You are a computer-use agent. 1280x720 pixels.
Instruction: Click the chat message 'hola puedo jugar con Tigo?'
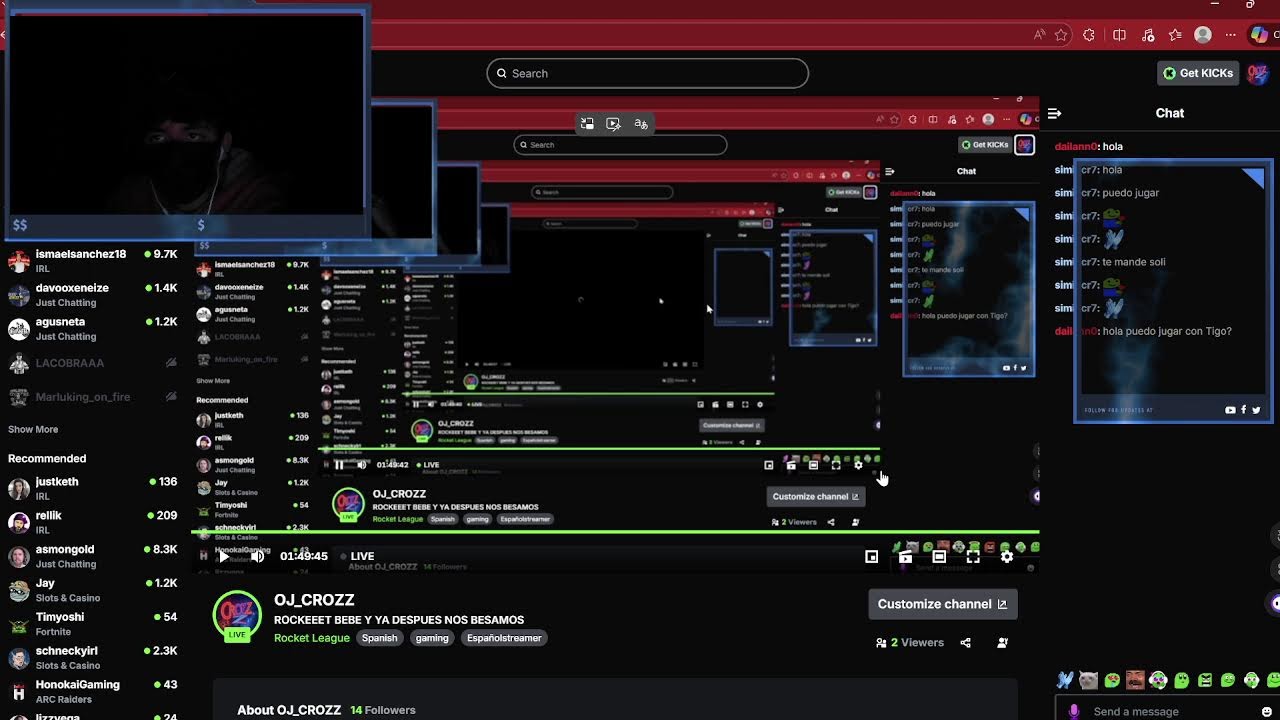1167,331
